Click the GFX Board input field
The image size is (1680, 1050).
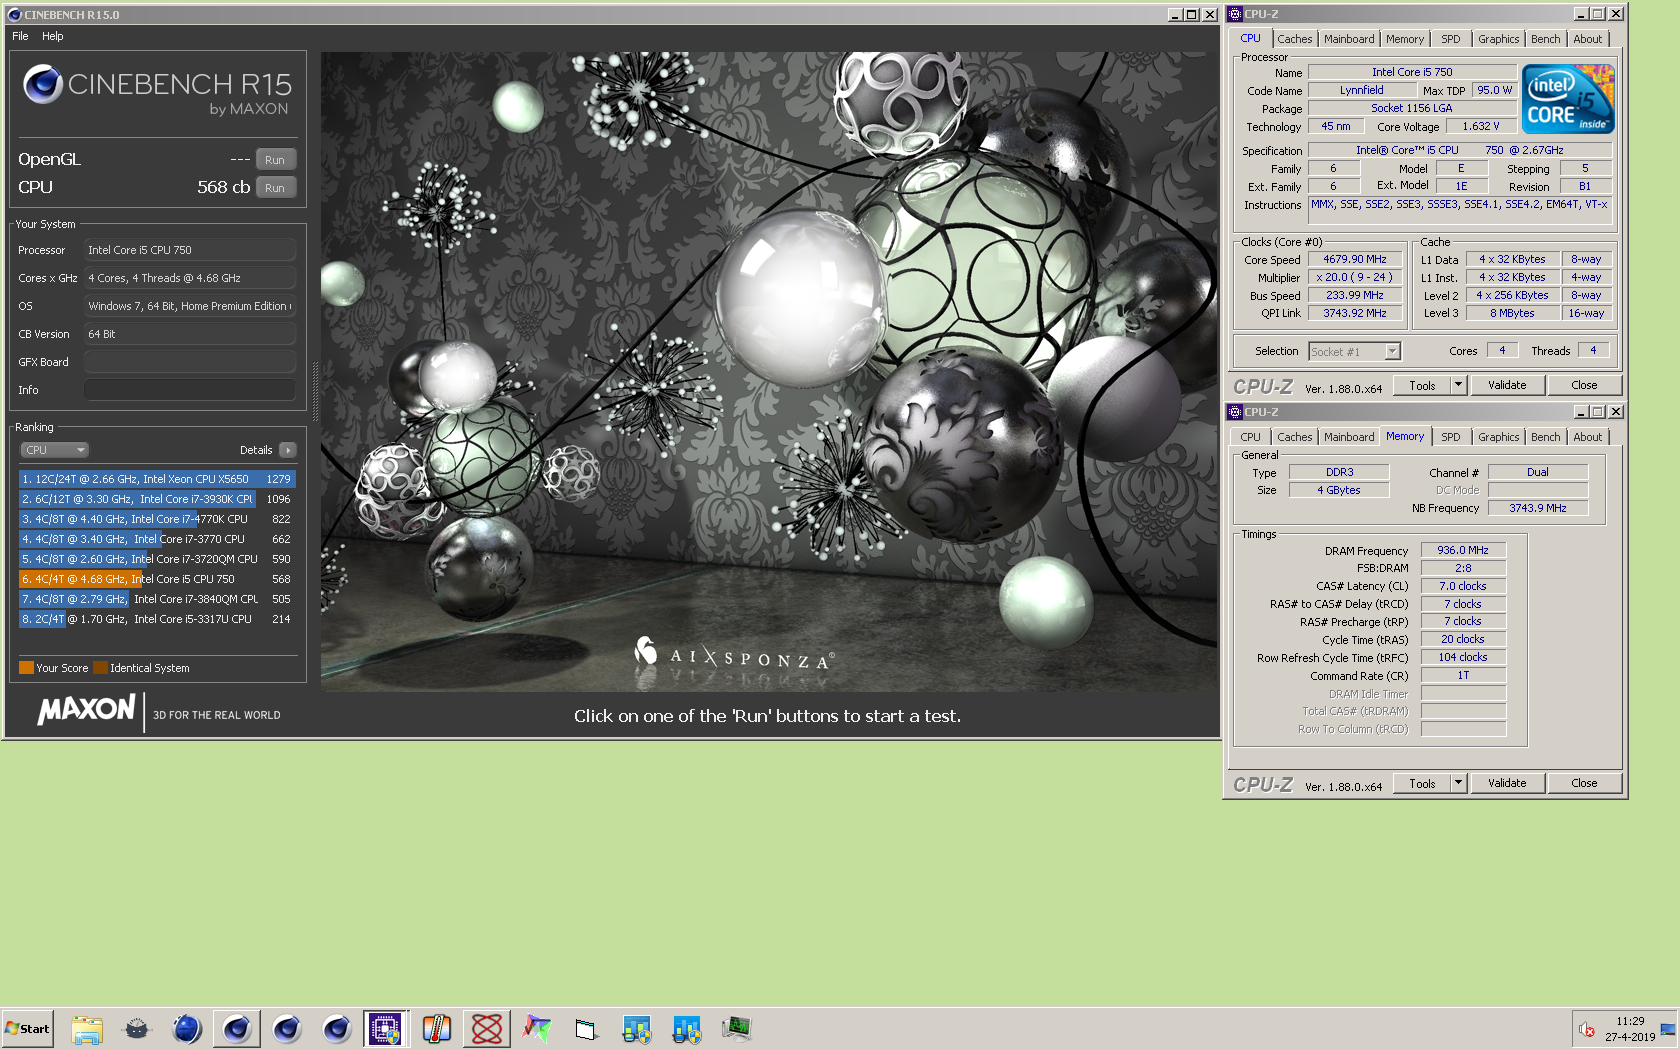[x=190, y=362]
